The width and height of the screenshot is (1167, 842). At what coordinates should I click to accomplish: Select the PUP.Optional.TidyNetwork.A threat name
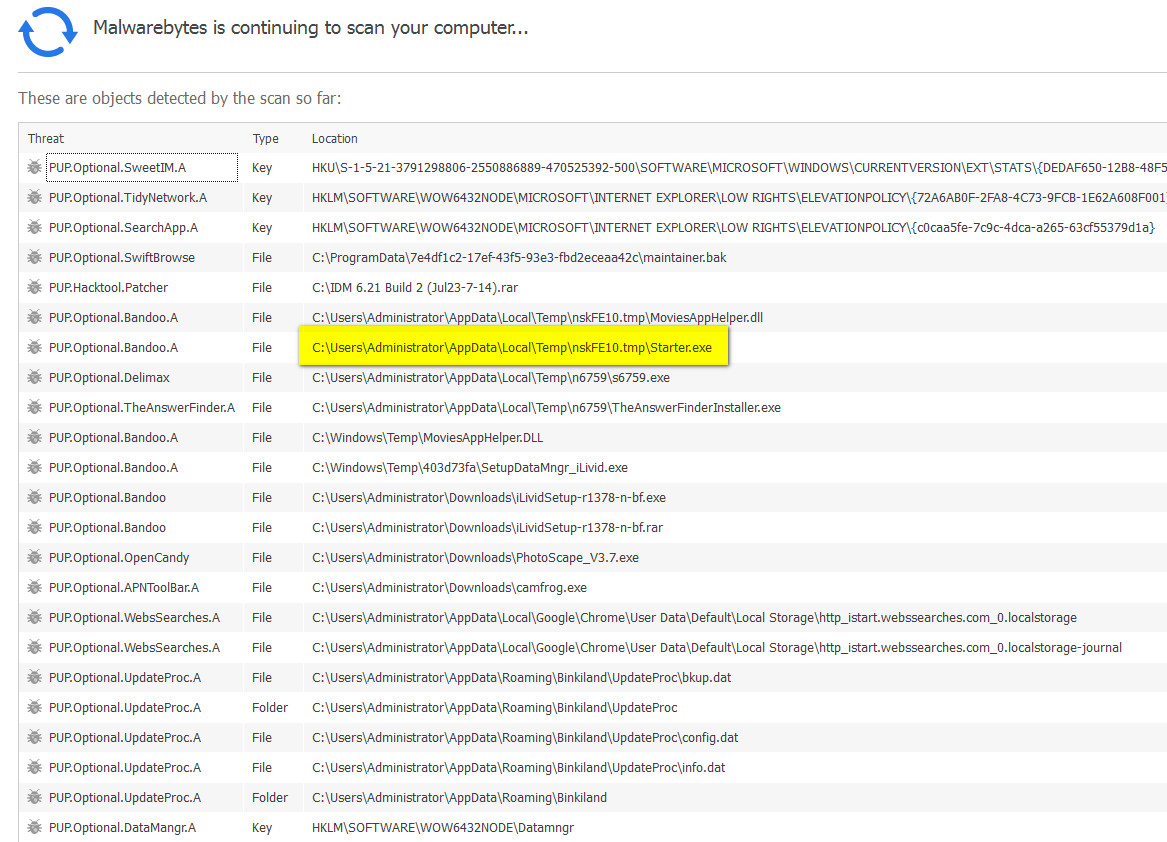coord(128,197)
